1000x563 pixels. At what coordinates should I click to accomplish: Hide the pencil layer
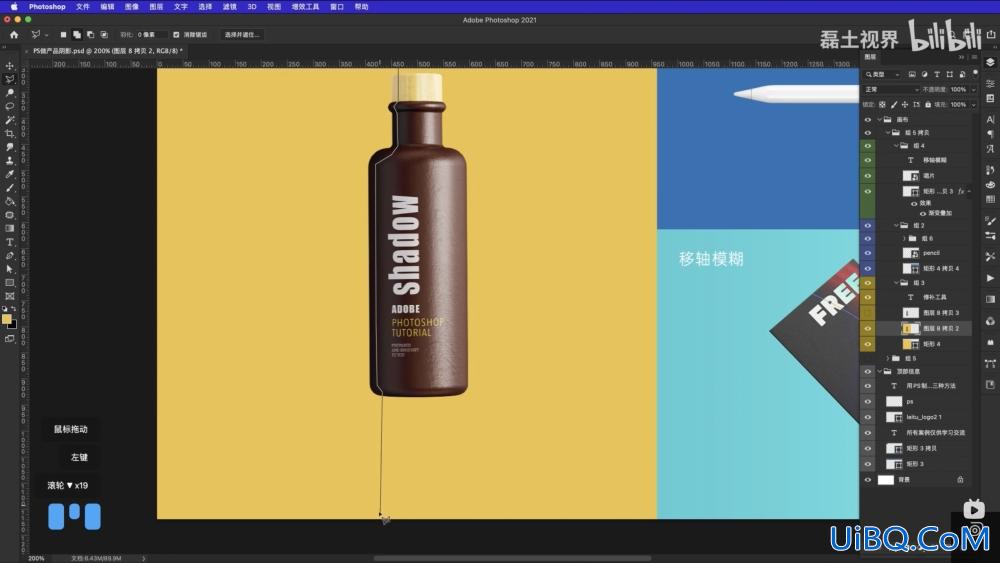tap(867, 253)
